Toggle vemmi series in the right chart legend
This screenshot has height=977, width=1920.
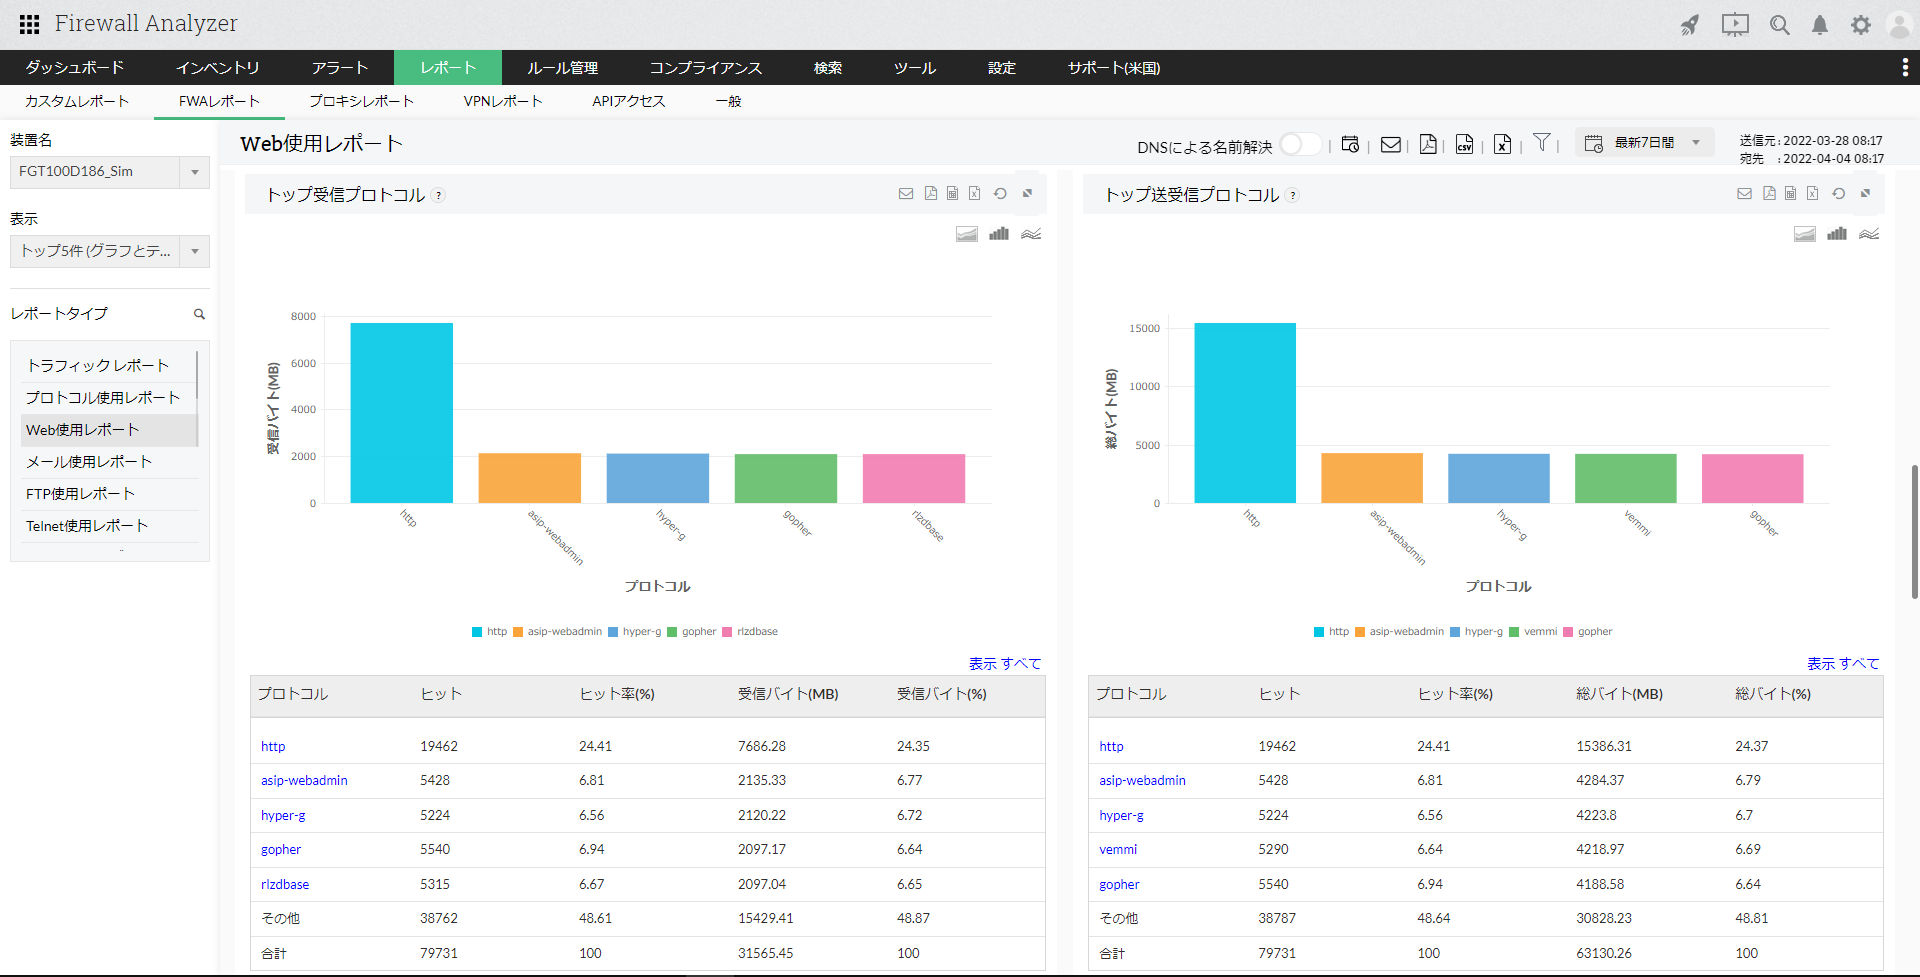coord(1533,632)
